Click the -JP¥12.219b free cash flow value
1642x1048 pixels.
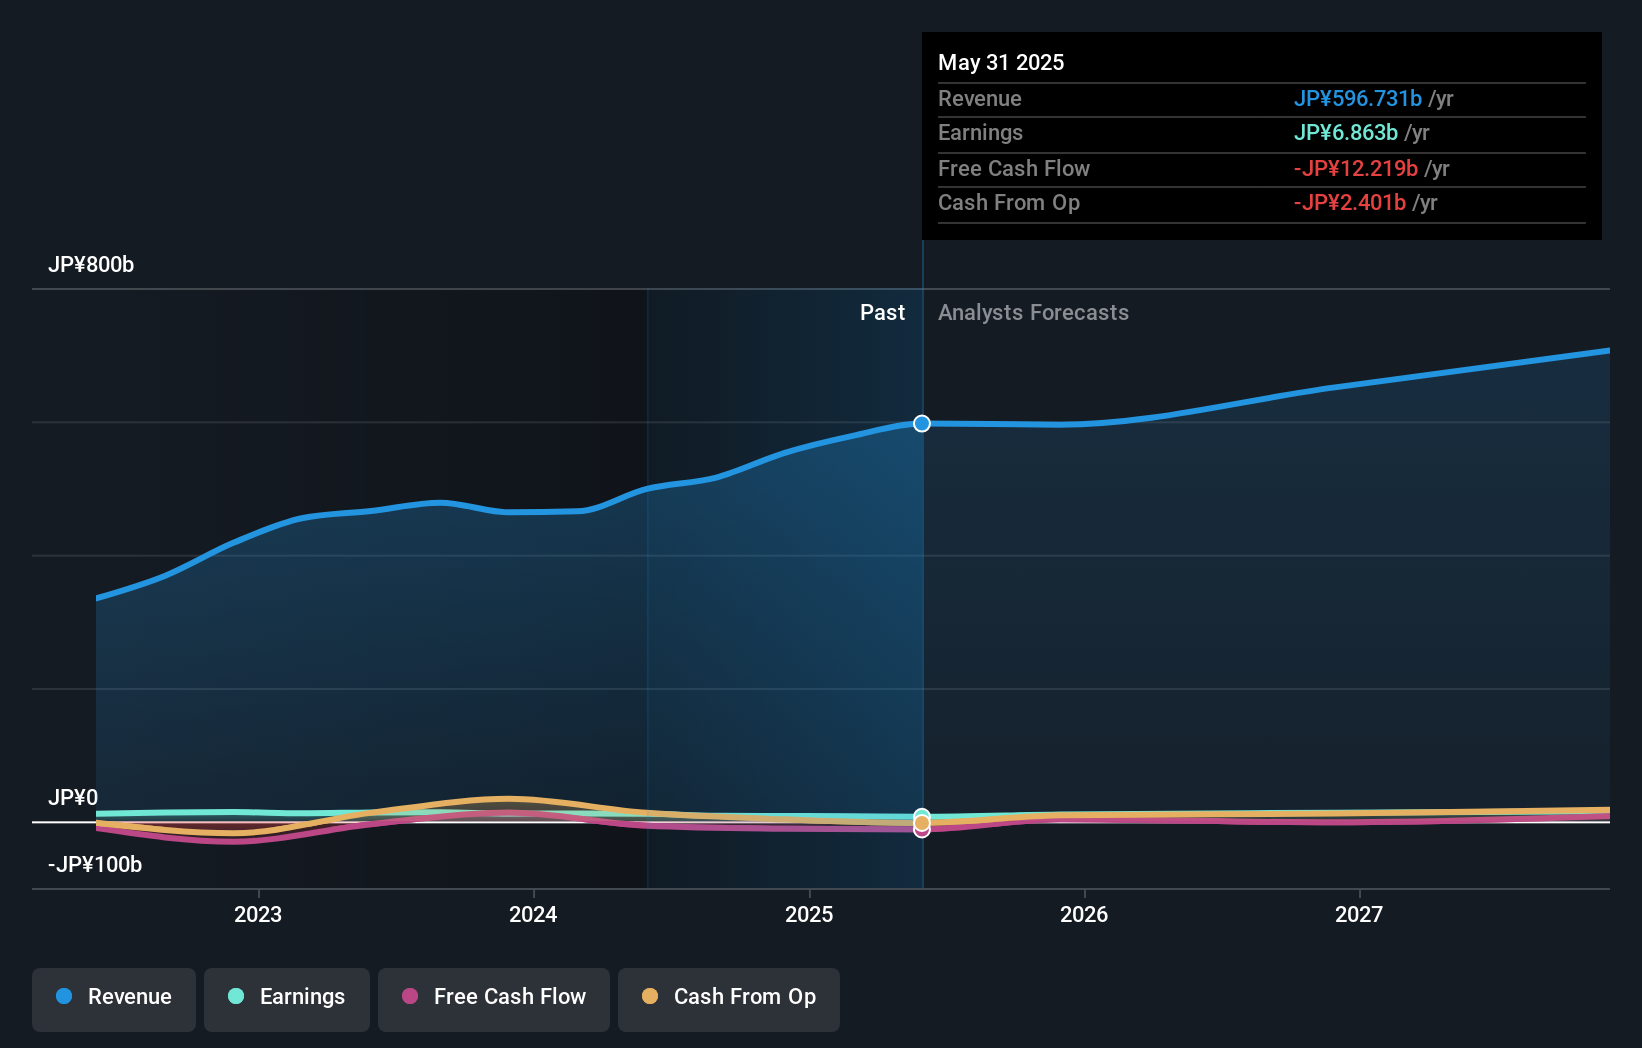1355,169
